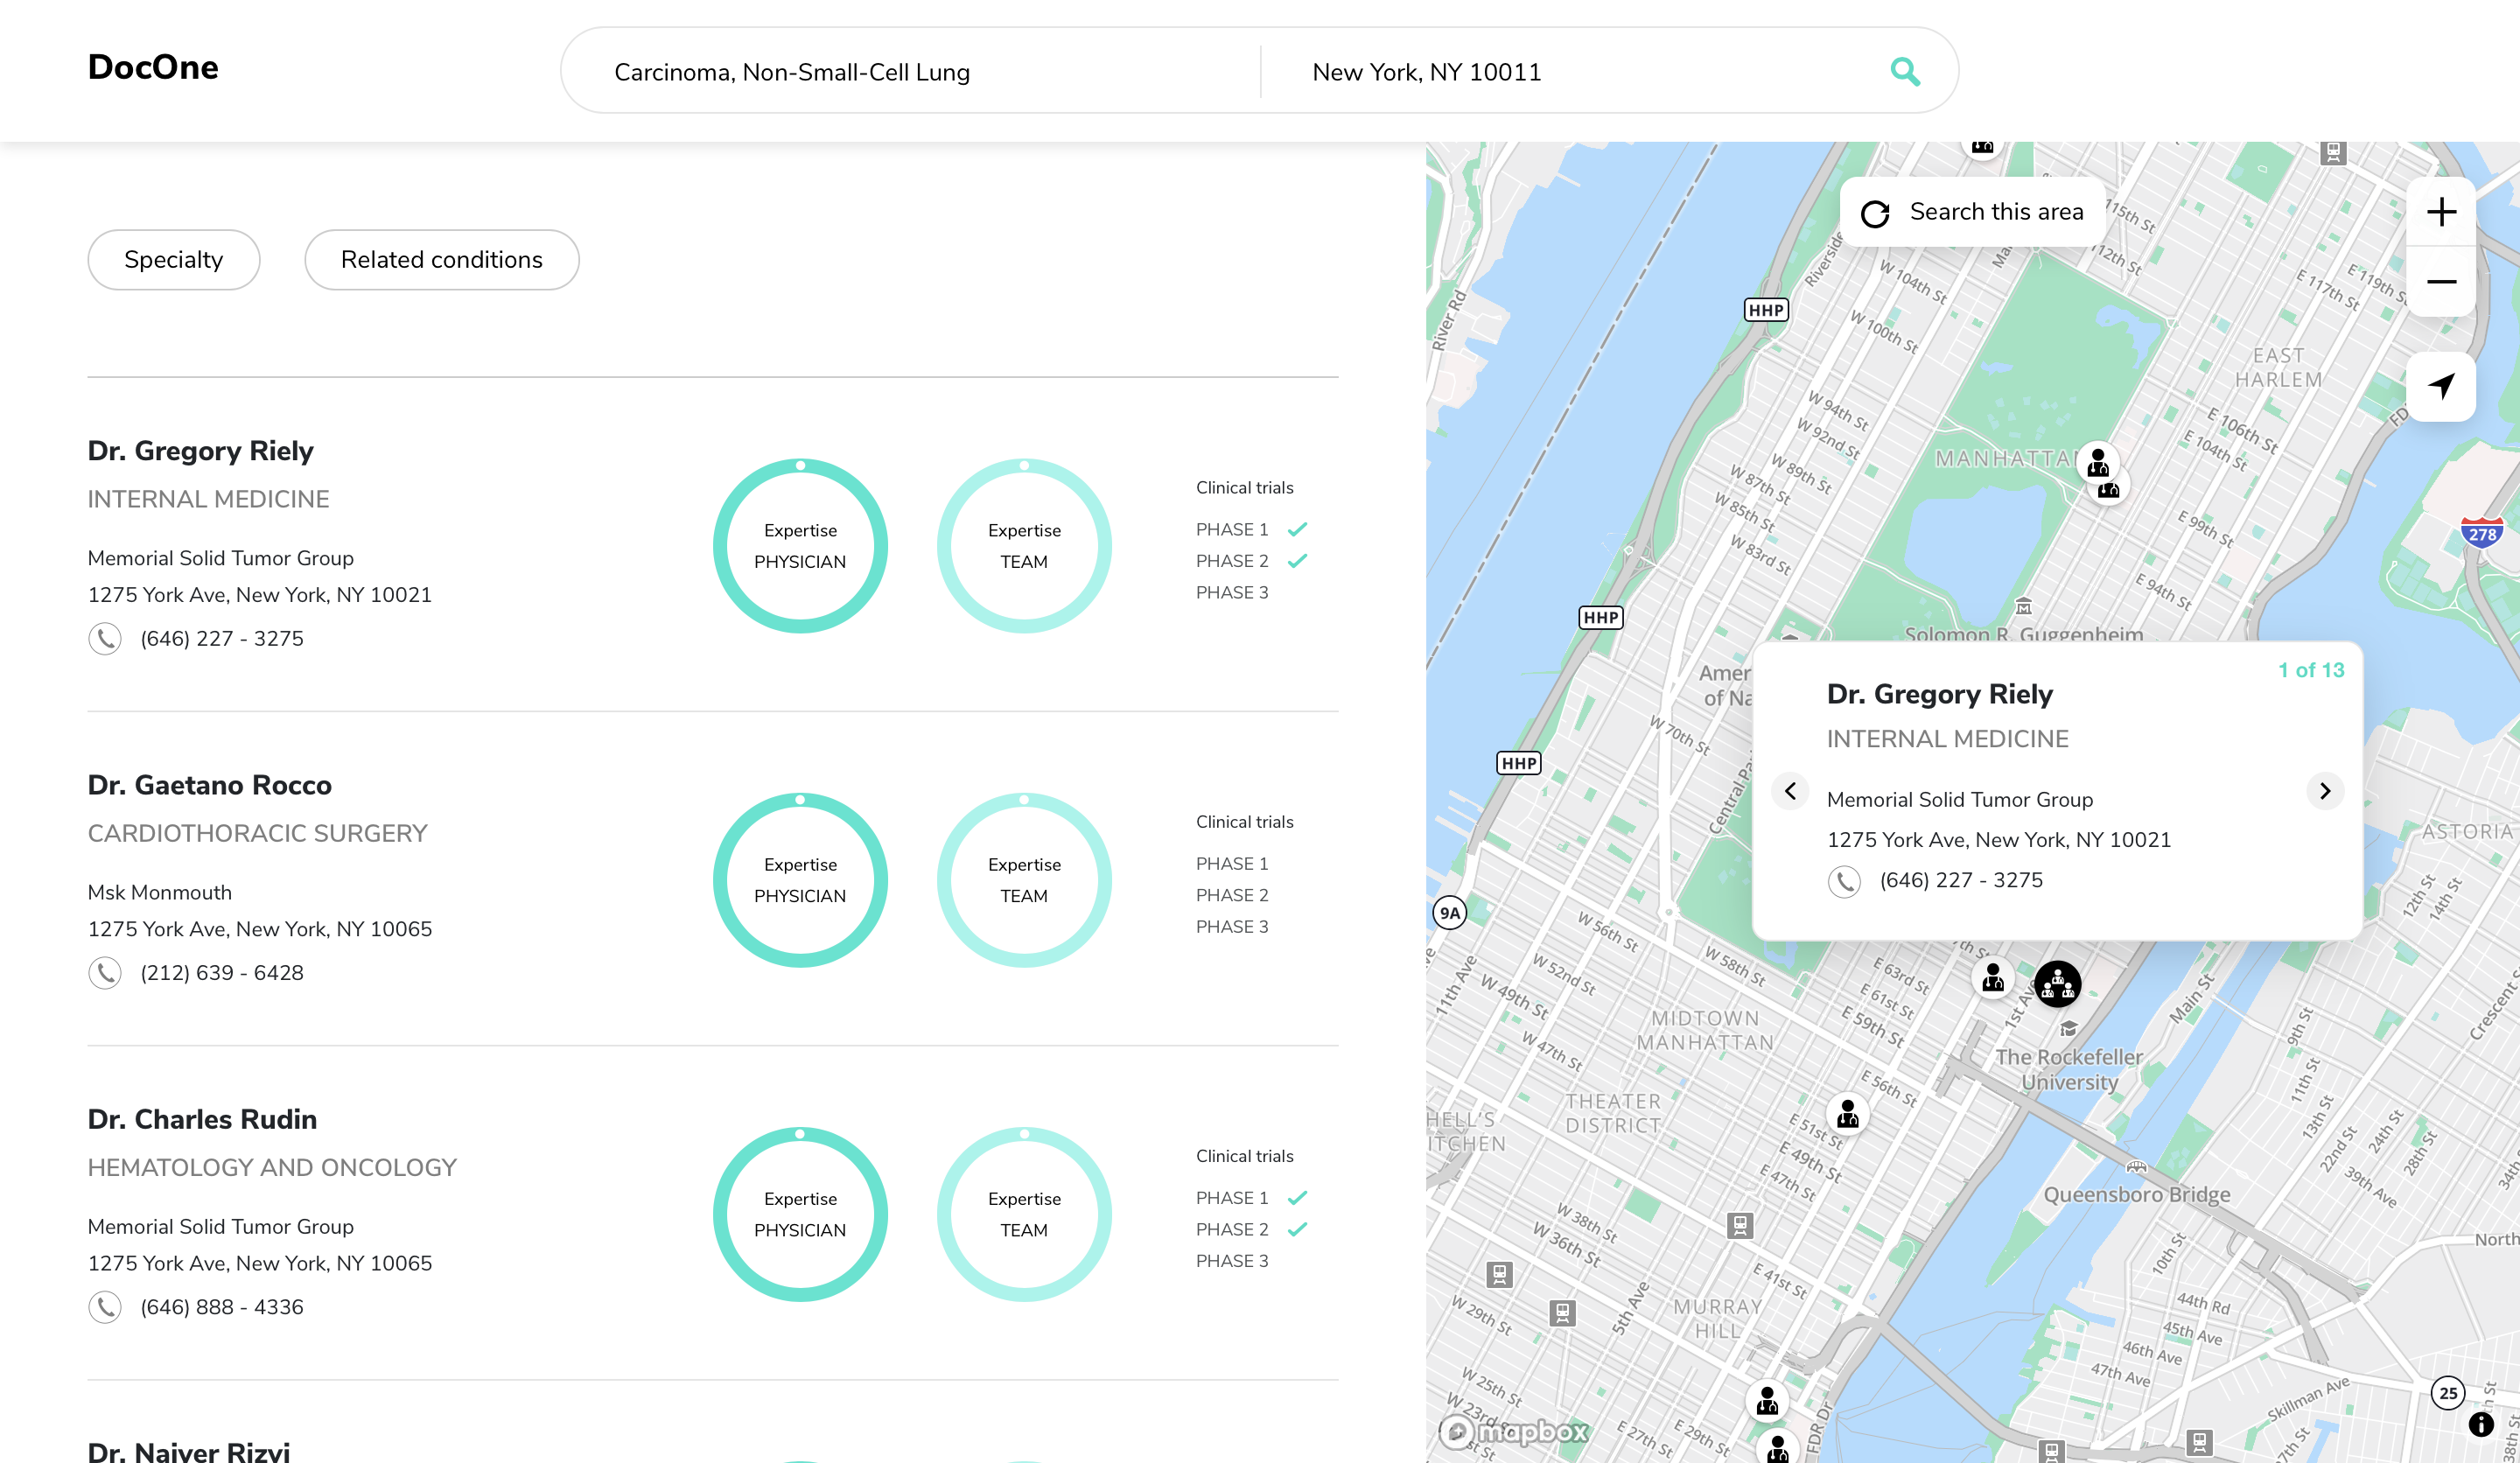Screen dimensions: 2520x1463
Task: Select the black team group marker on map
Action: pos(2058,985)
